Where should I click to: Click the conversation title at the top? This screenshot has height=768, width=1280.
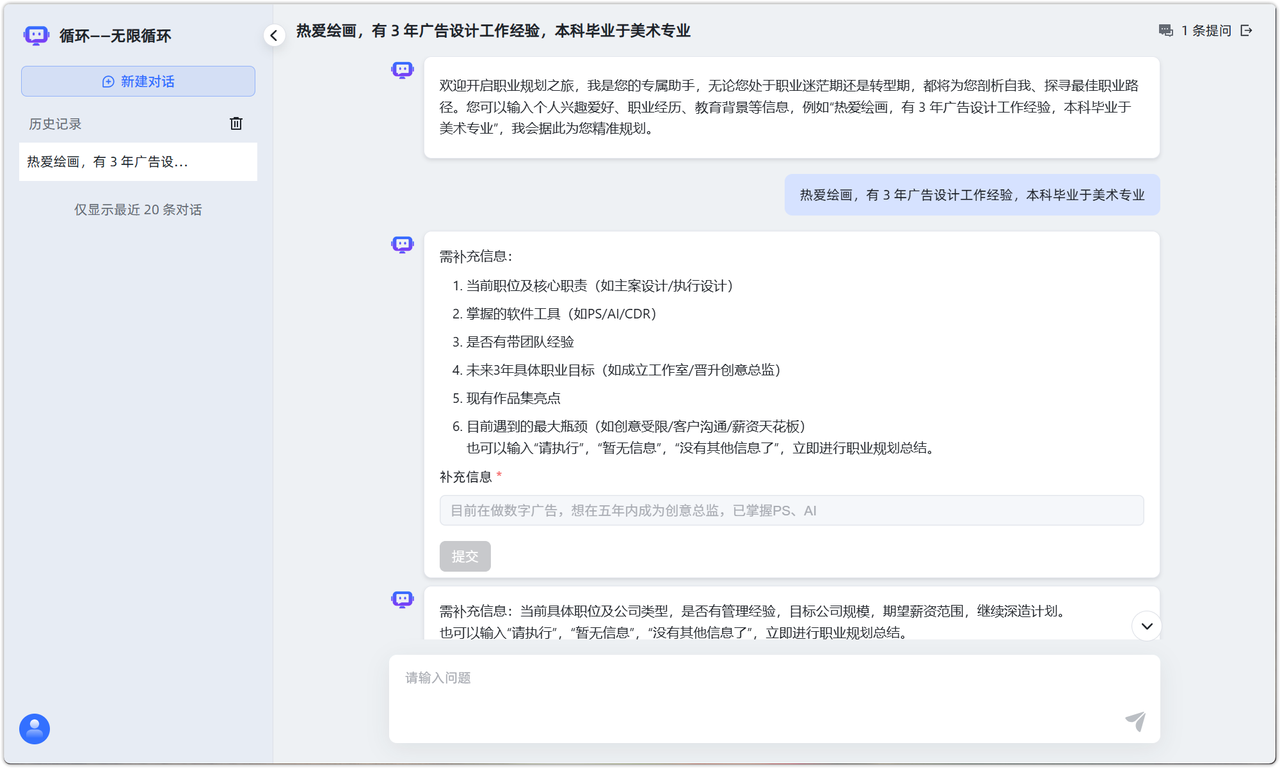coord(493,31)
